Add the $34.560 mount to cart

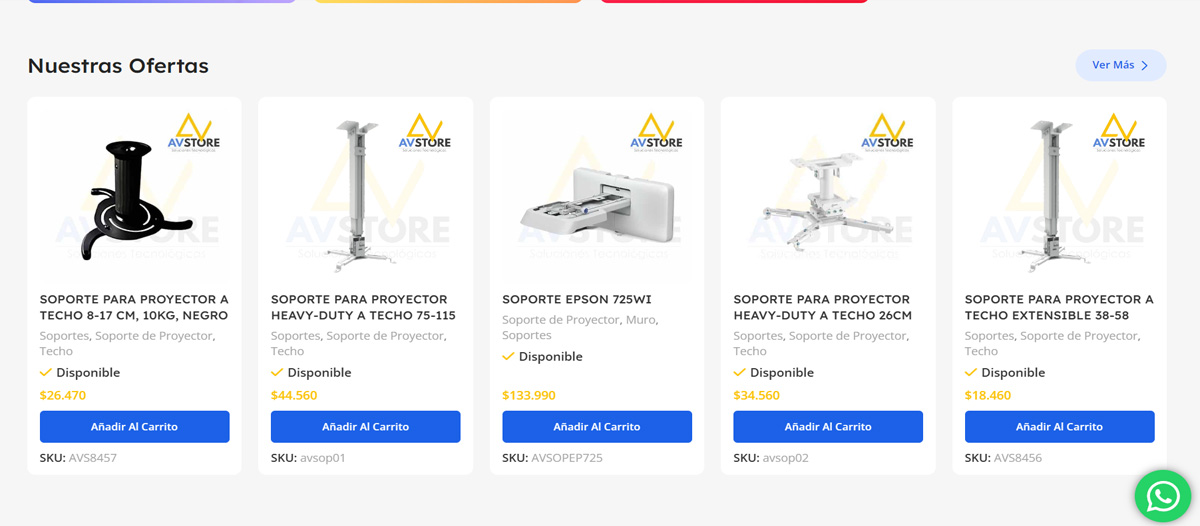point(828,427)
